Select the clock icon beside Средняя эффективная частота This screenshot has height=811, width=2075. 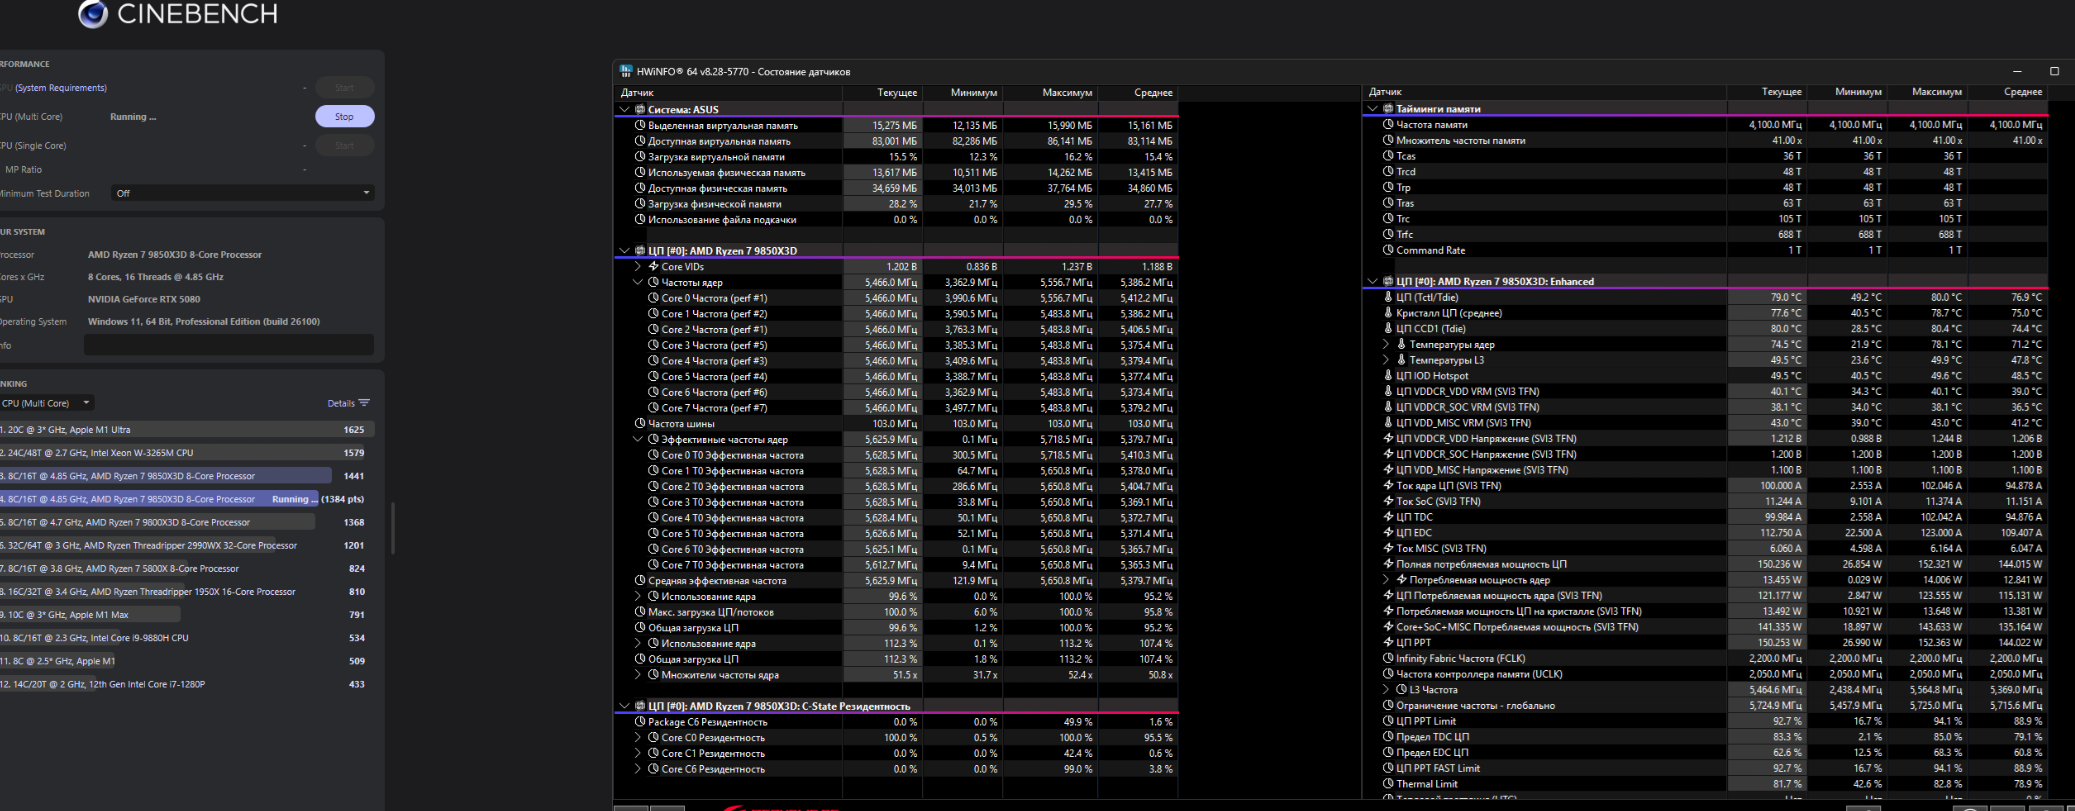pos(640,581)
